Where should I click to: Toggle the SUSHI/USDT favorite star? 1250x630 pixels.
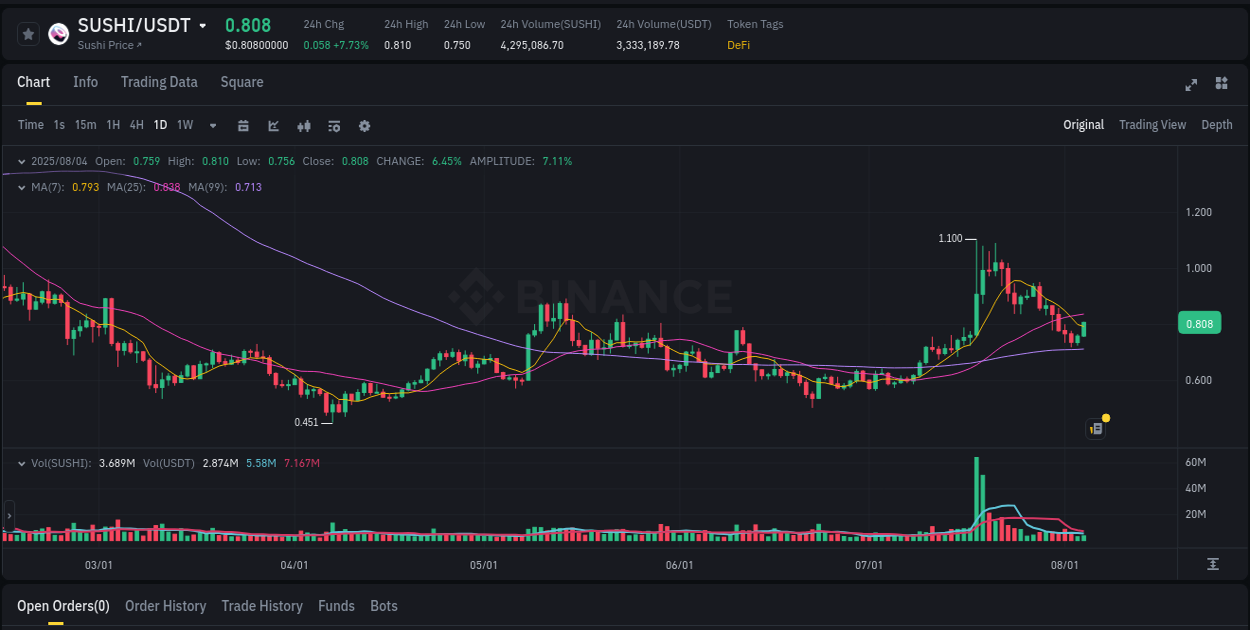tap(28, 33)
